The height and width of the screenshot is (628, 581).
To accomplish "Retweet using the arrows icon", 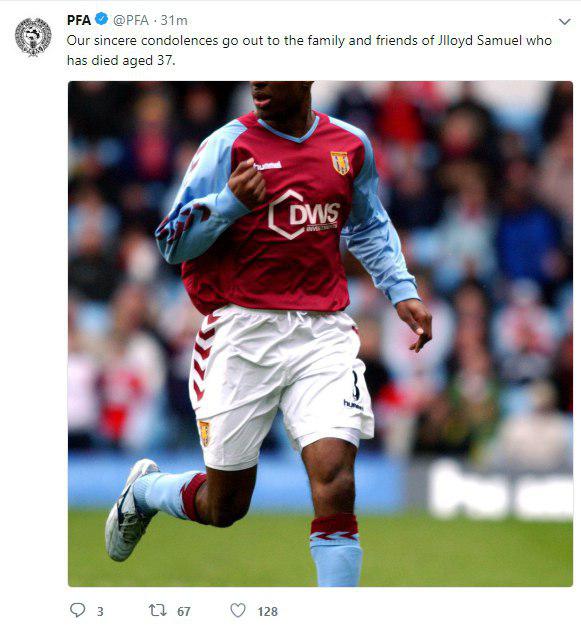I will click(x=157, y=610).
